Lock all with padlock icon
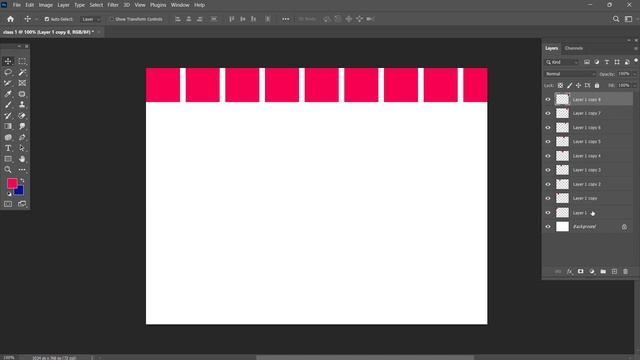The height and width of the screenshot is (360, 640). [597, 85]
